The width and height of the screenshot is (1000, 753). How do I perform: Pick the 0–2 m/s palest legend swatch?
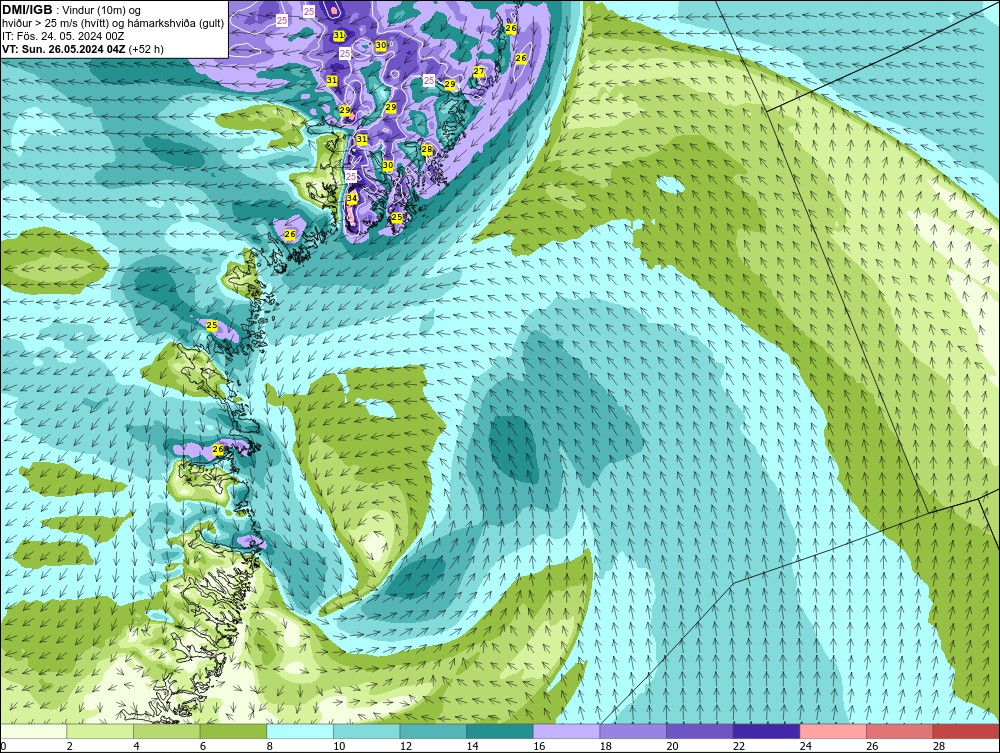click(x=33, y=731)
